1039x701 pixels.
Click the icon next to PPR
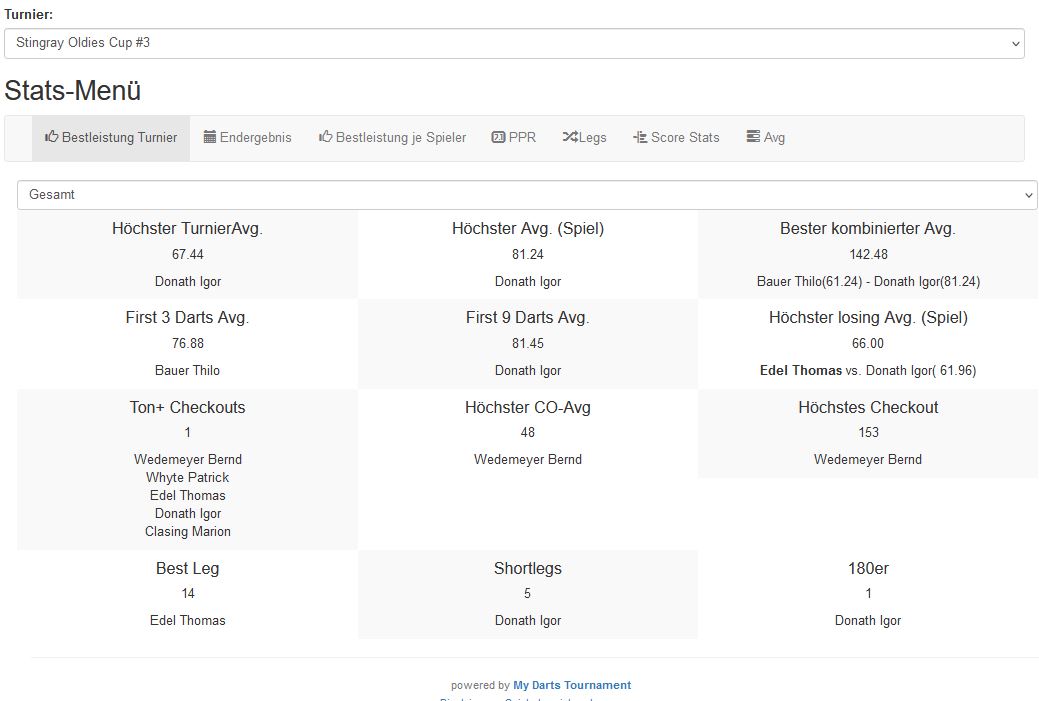(497, 137)
